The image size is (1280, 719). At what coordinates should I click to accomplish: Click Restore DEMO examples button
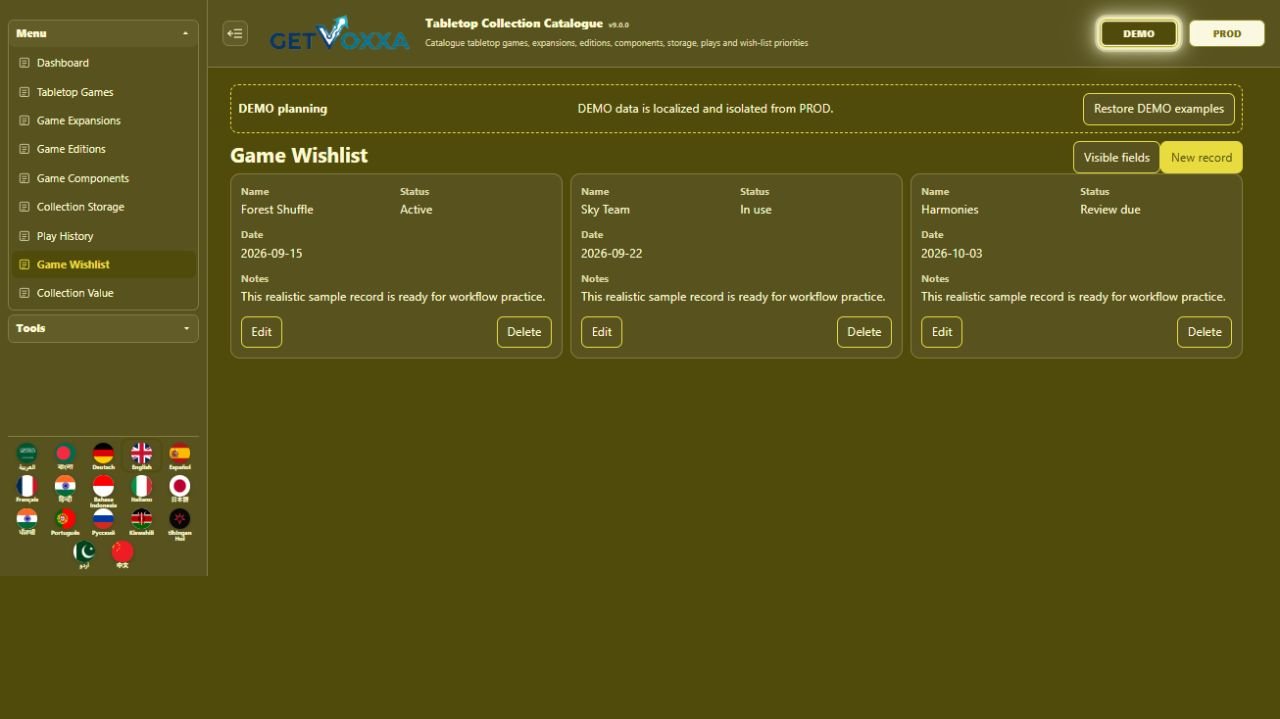tap(1159, 109)
